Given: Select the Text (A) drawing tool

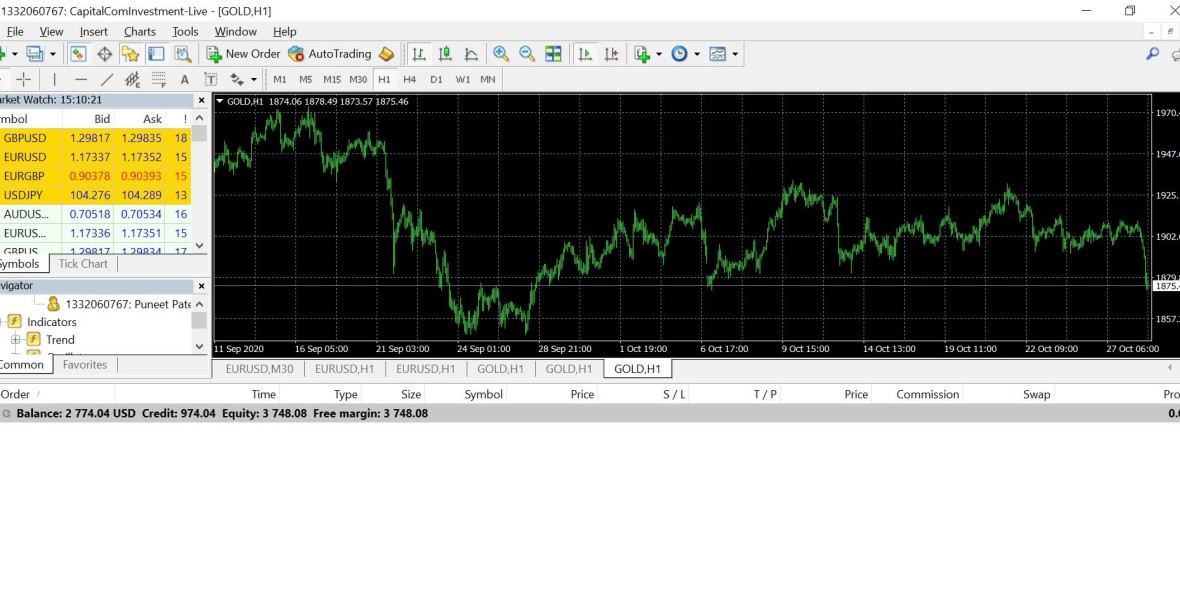Looking at the screenshot, I should (x=184, y=79).
